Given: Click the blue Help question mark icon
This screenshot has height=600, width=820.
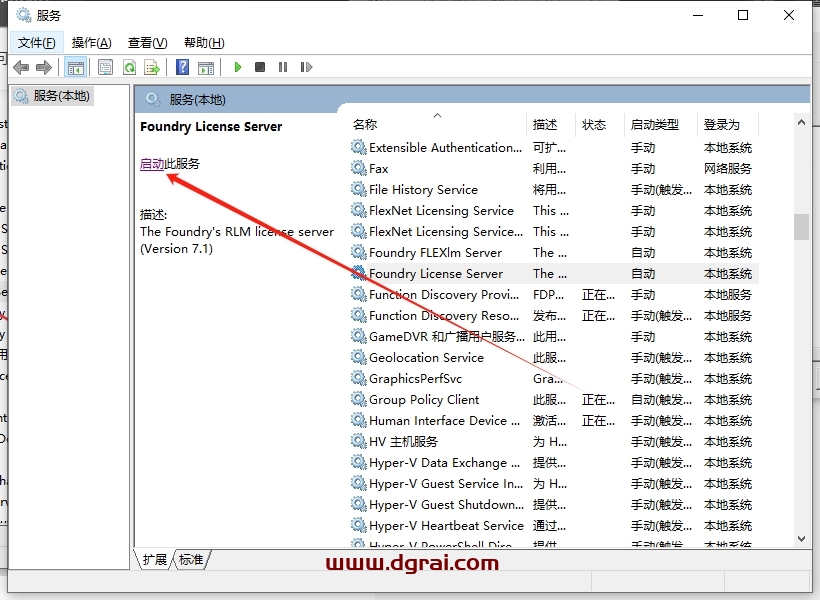Looking at the screenshot, I should (x=182, y=67).
